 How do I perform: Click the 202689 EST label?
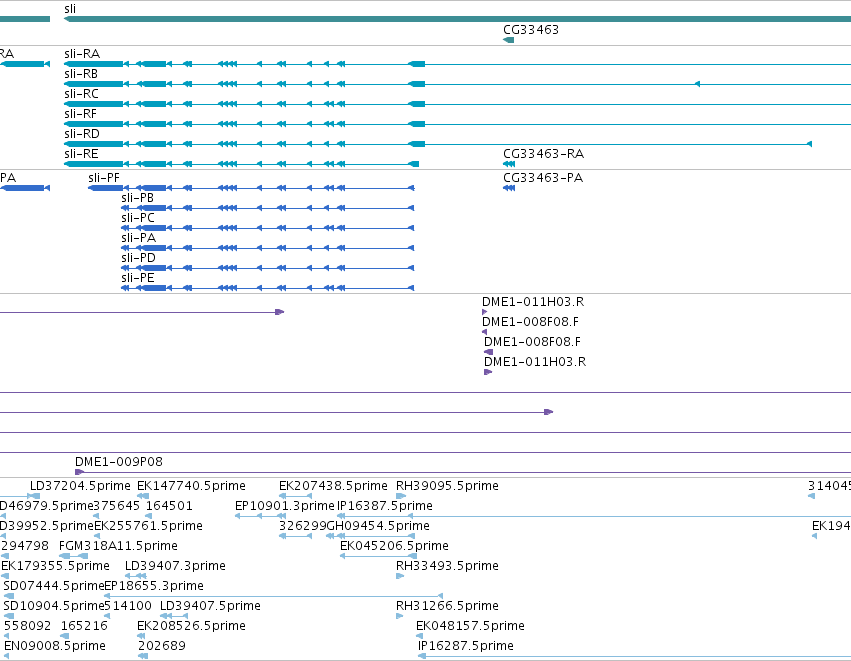[162, 646]
